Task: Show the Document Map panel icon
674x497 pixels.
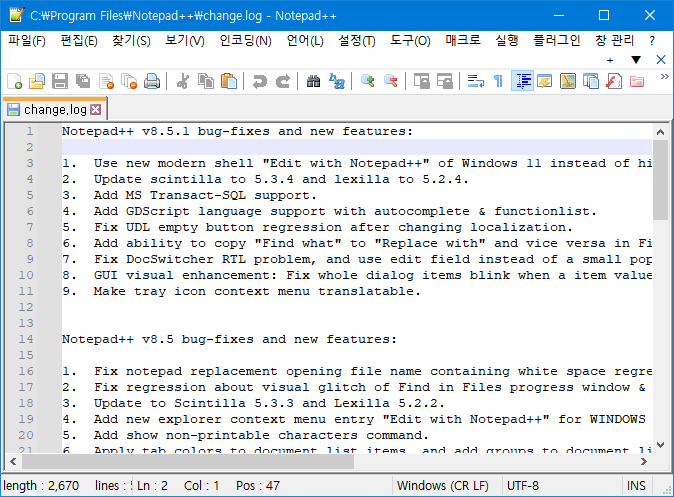Action: pos(568,81)
